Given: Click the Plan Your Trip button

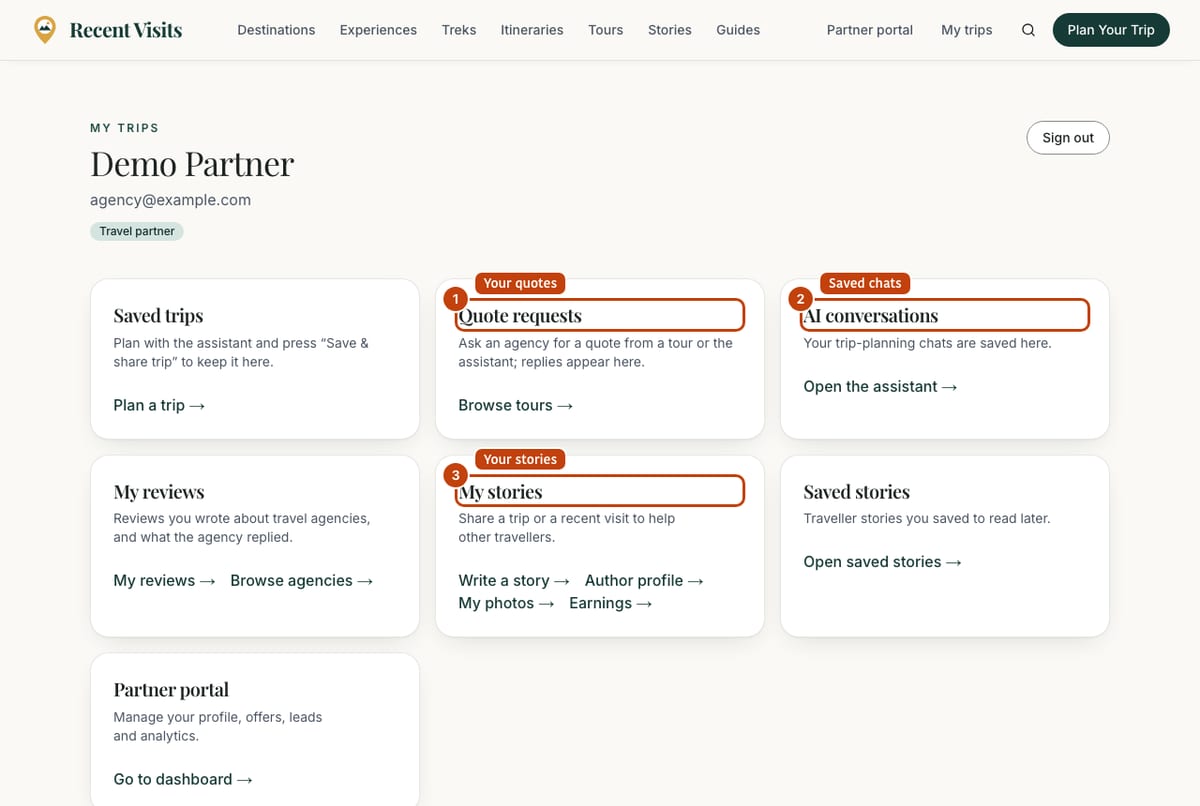Looking at the screenshot, I should [1111, 30].
